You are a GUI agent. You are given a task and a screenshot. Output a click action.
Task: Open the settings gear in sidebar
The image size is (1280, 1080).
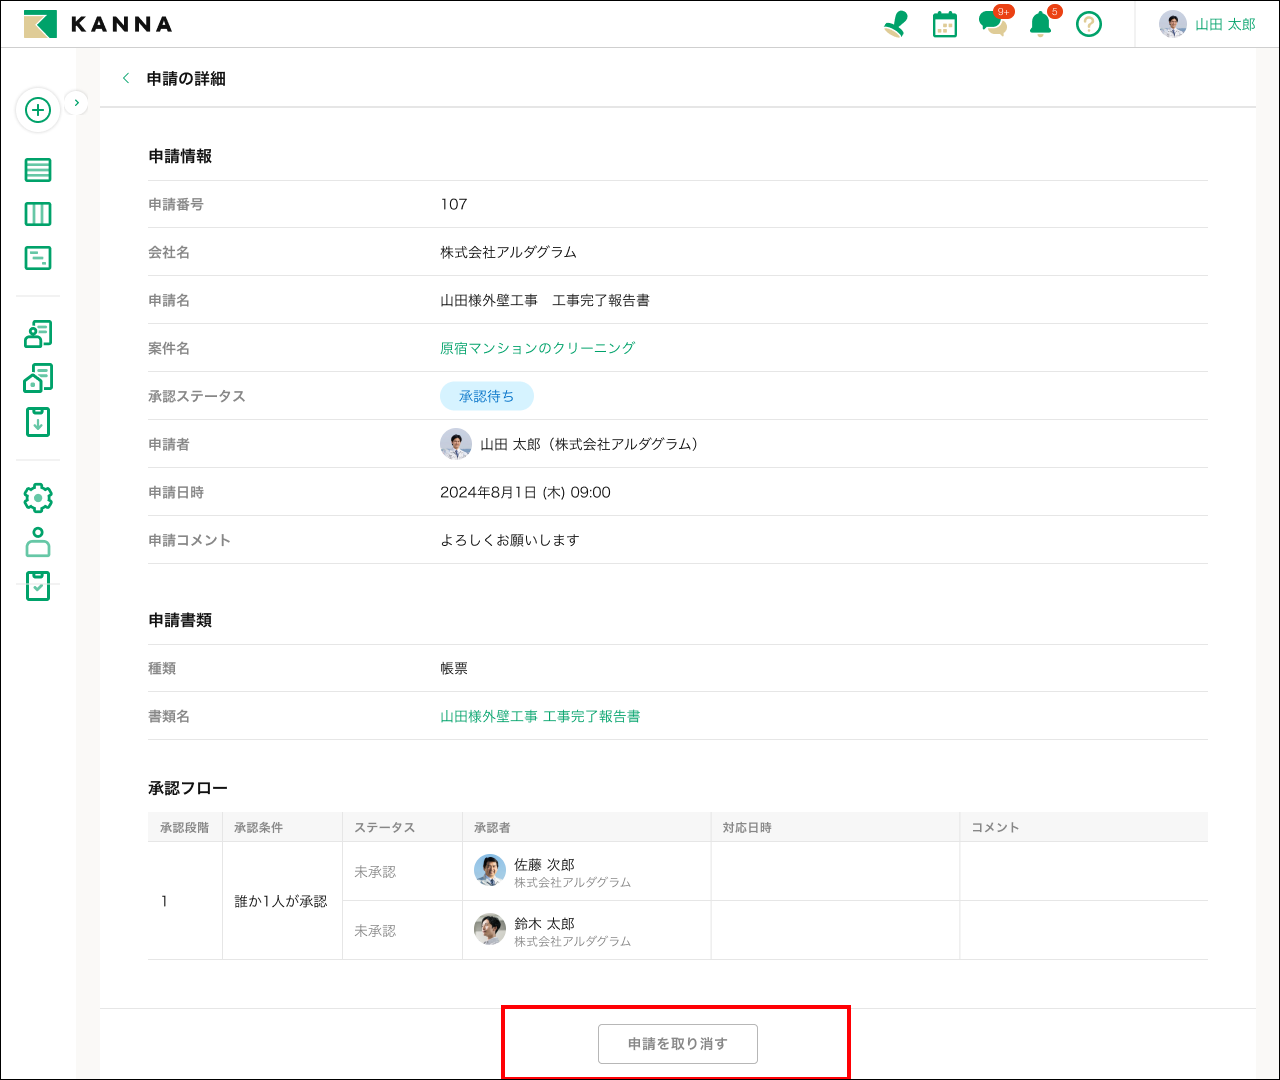click(38, 497)
